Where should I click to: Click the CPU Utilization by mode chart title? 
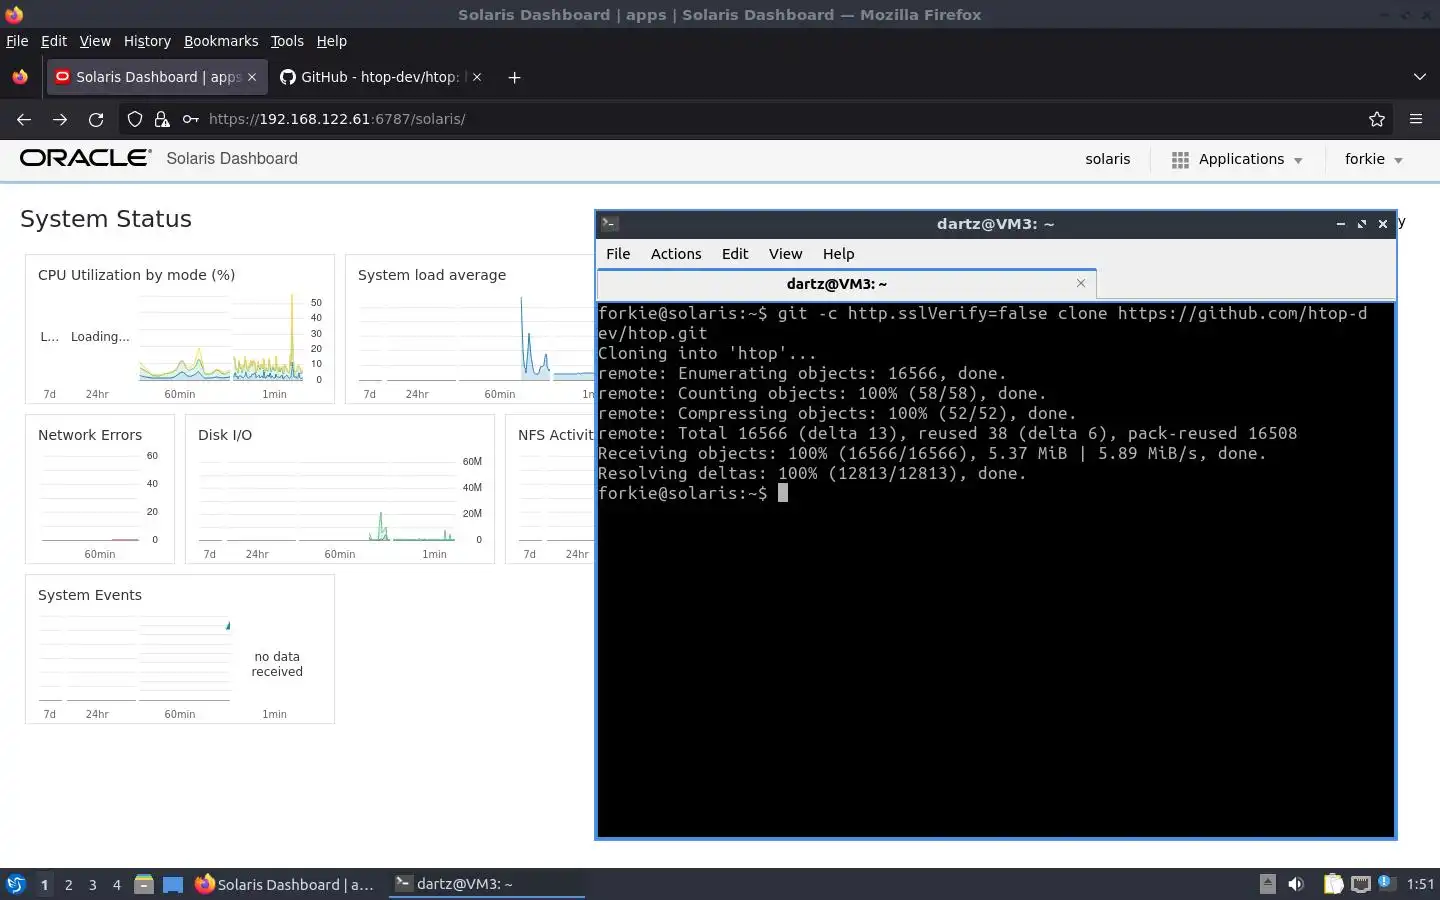136,275
